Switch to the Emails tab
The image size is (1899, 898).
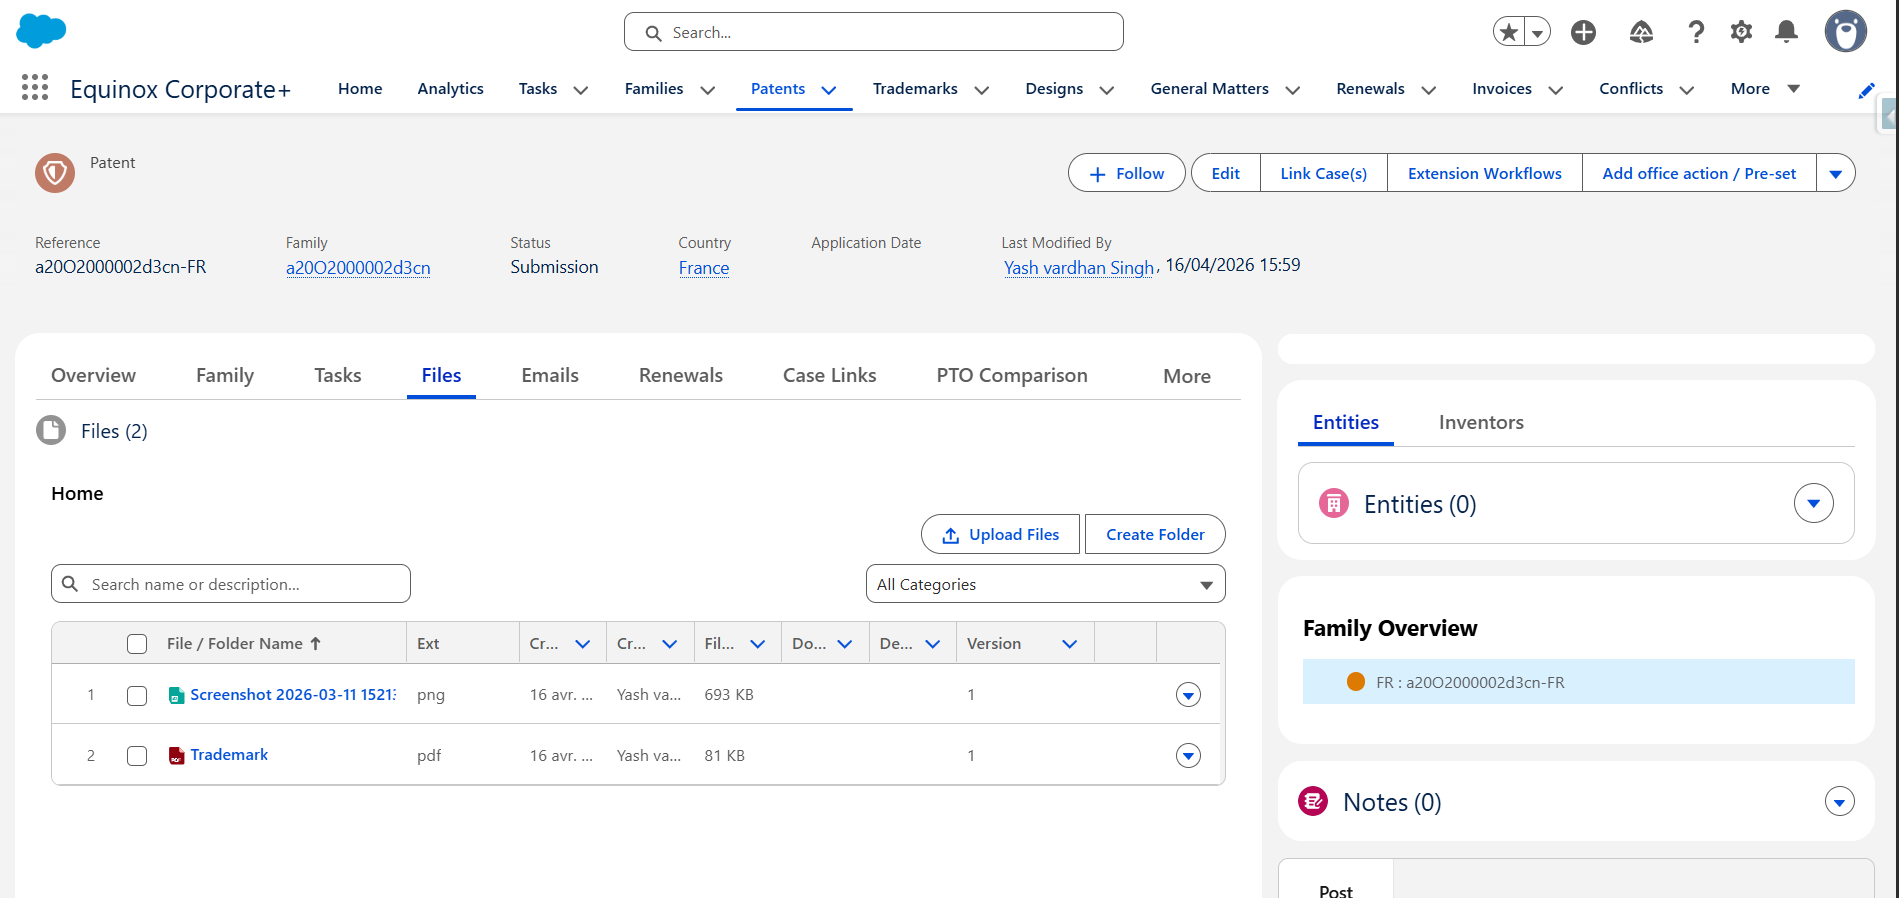[550, 376]
